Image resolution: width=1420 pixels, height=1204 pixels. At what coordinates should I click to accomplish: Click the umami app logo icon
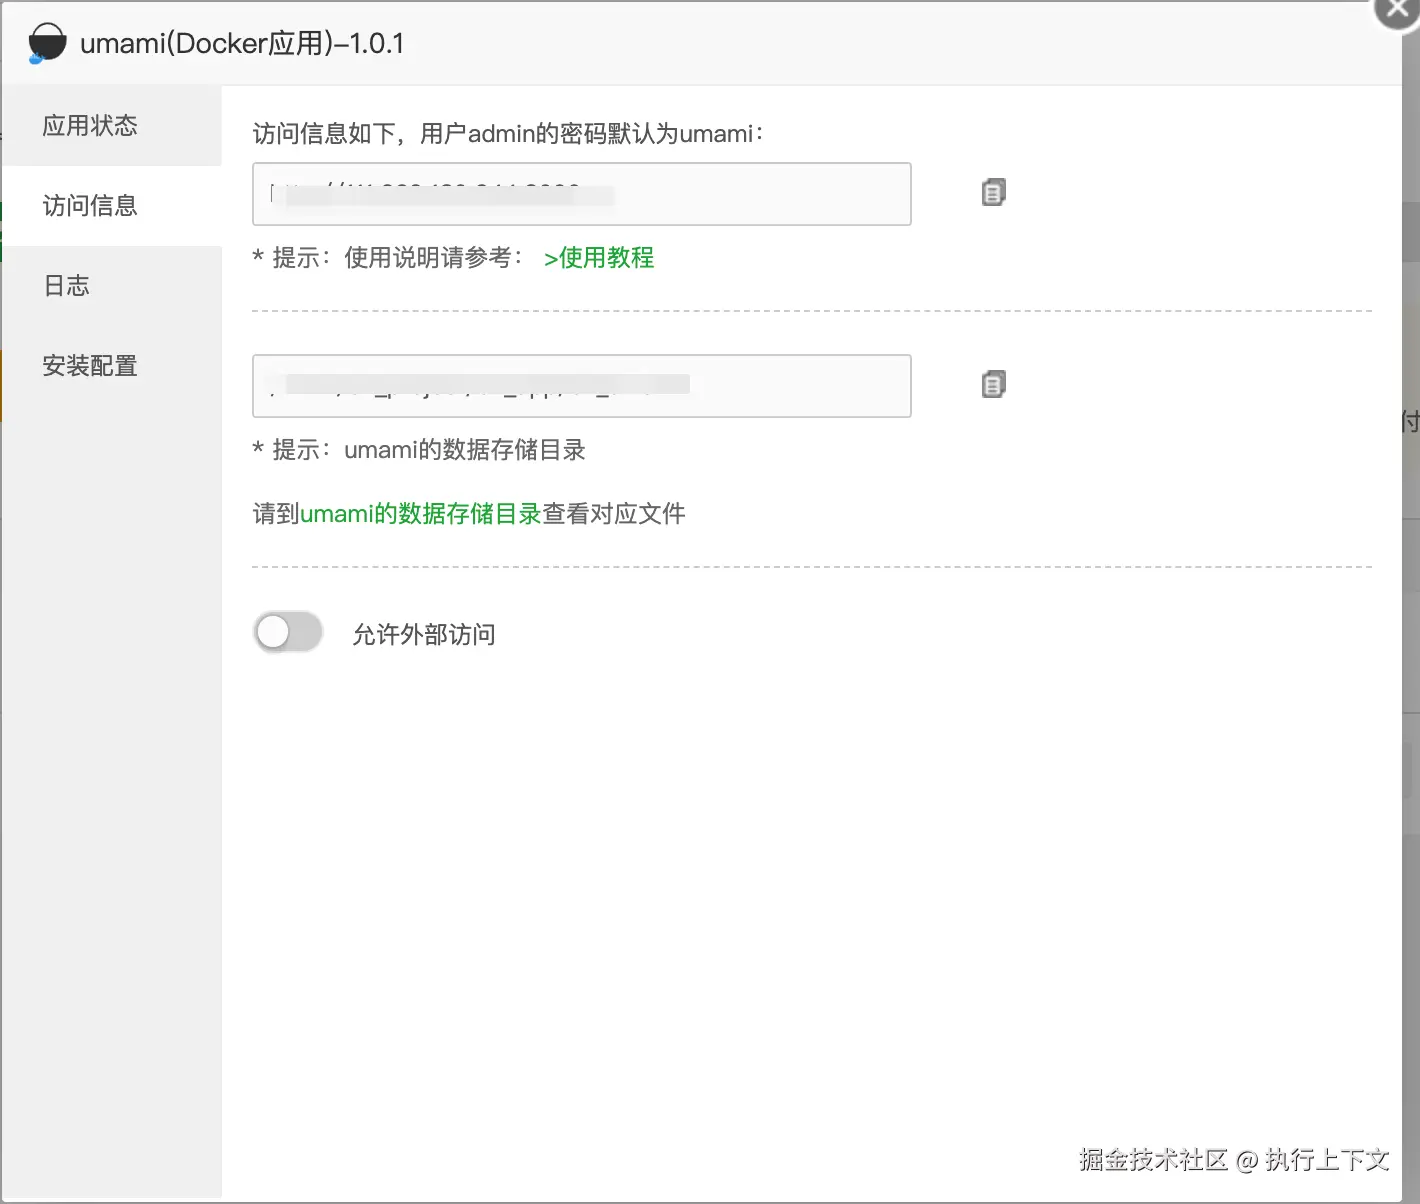47,44
